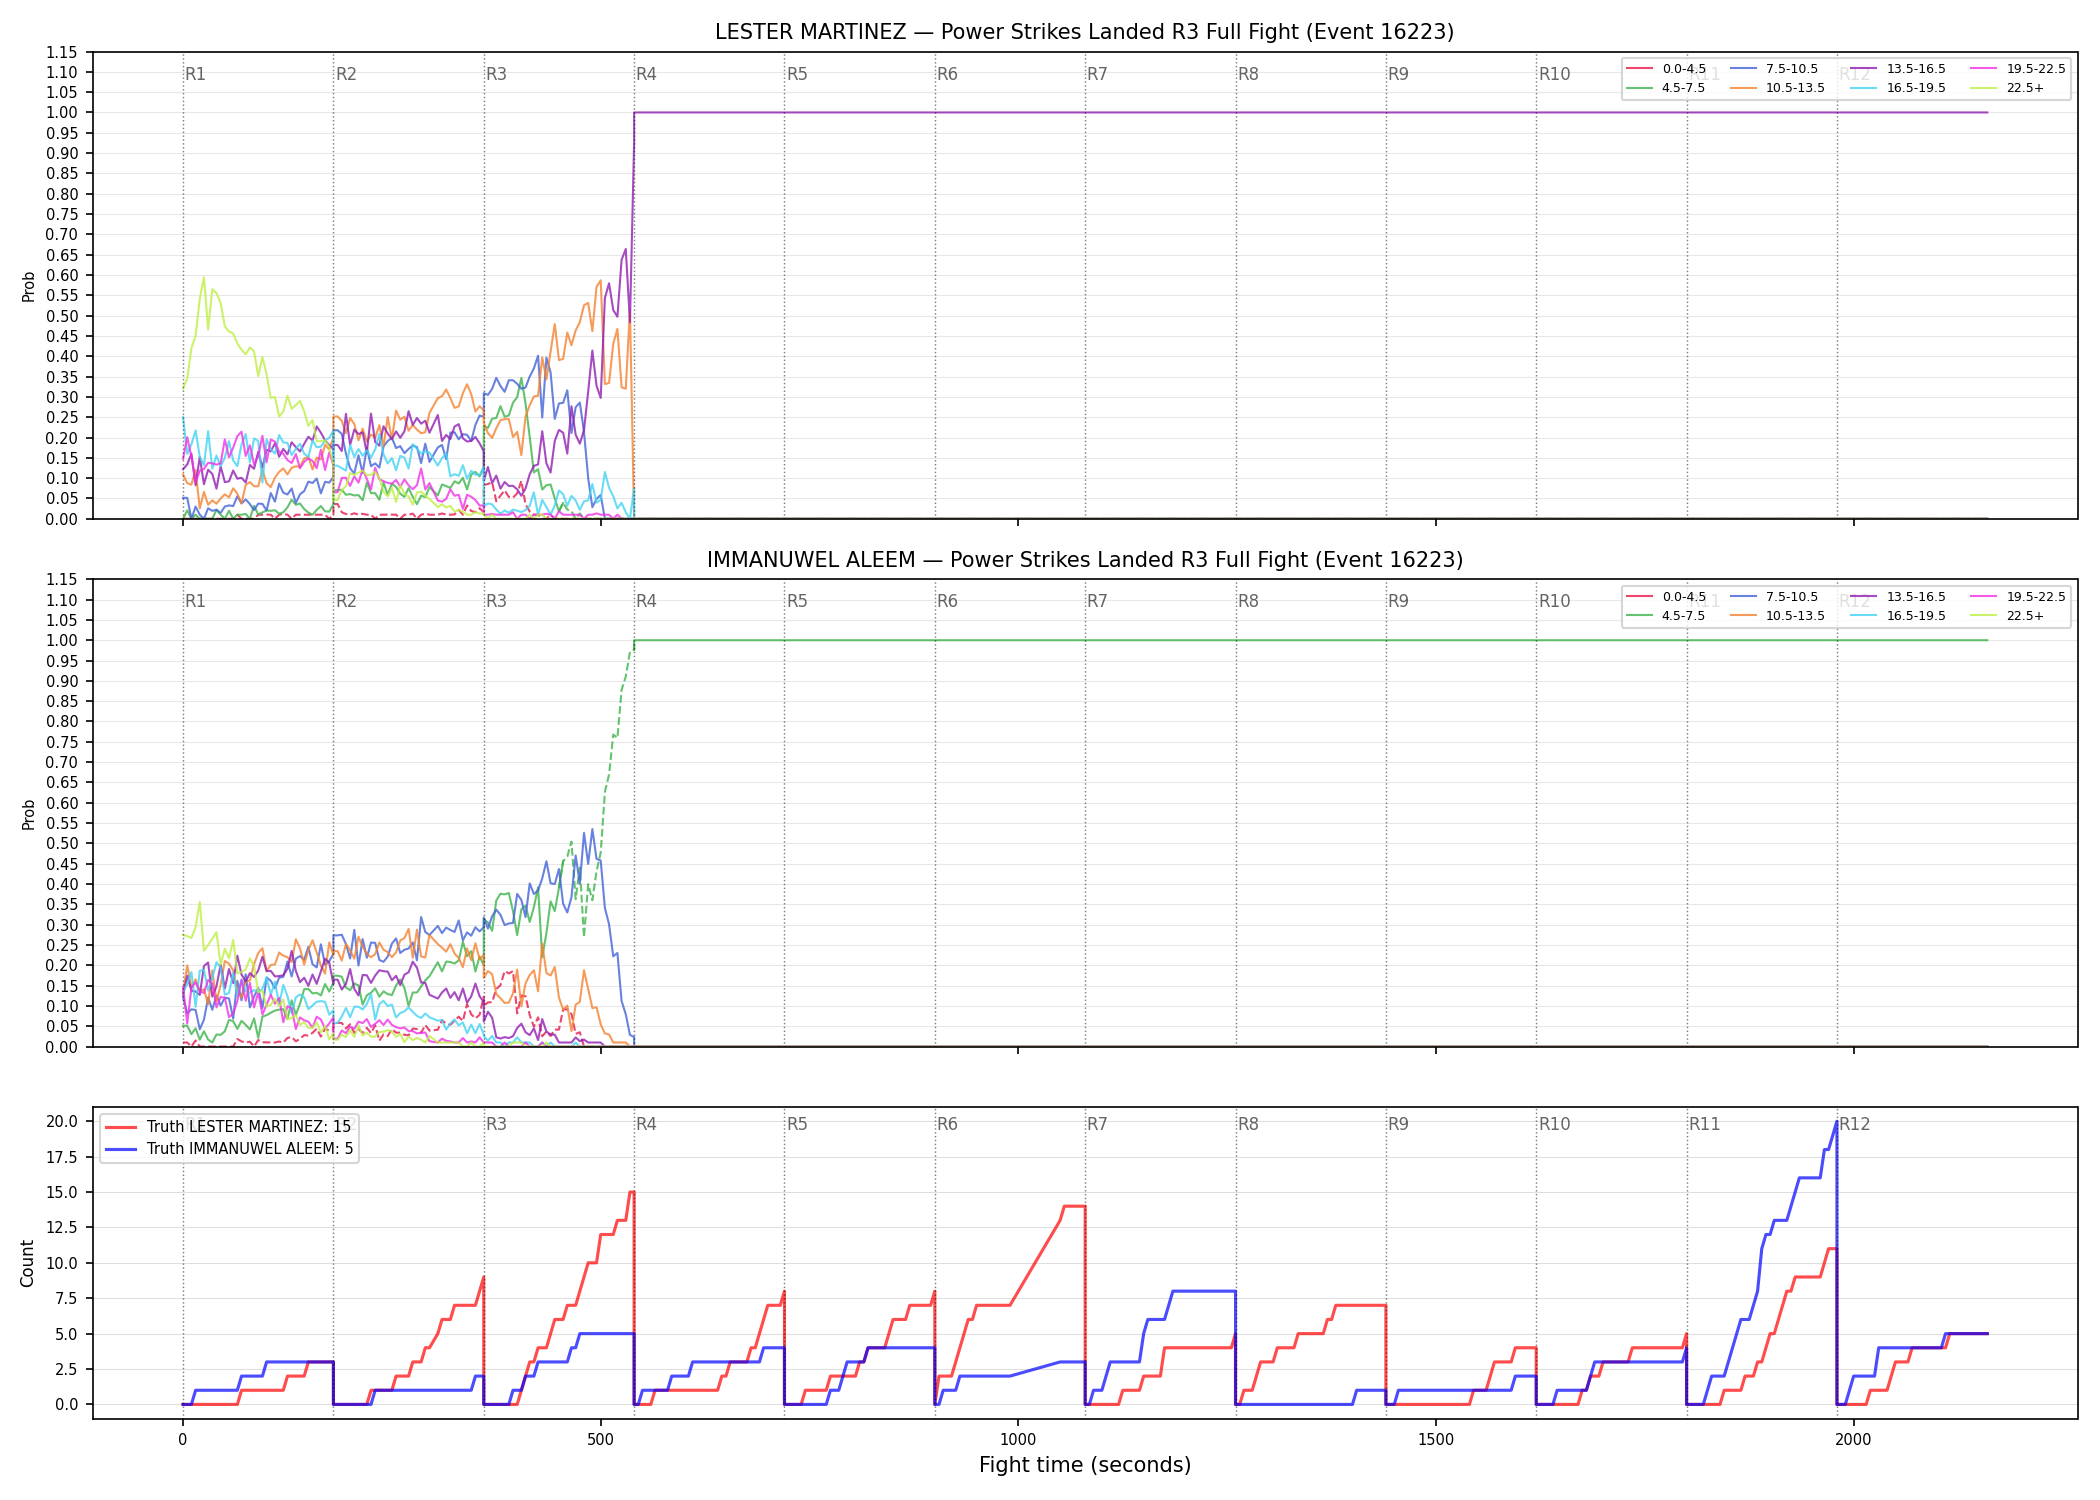
Task: Click R10 marker in the Count chart
Action: (x=1555, y=1124)
